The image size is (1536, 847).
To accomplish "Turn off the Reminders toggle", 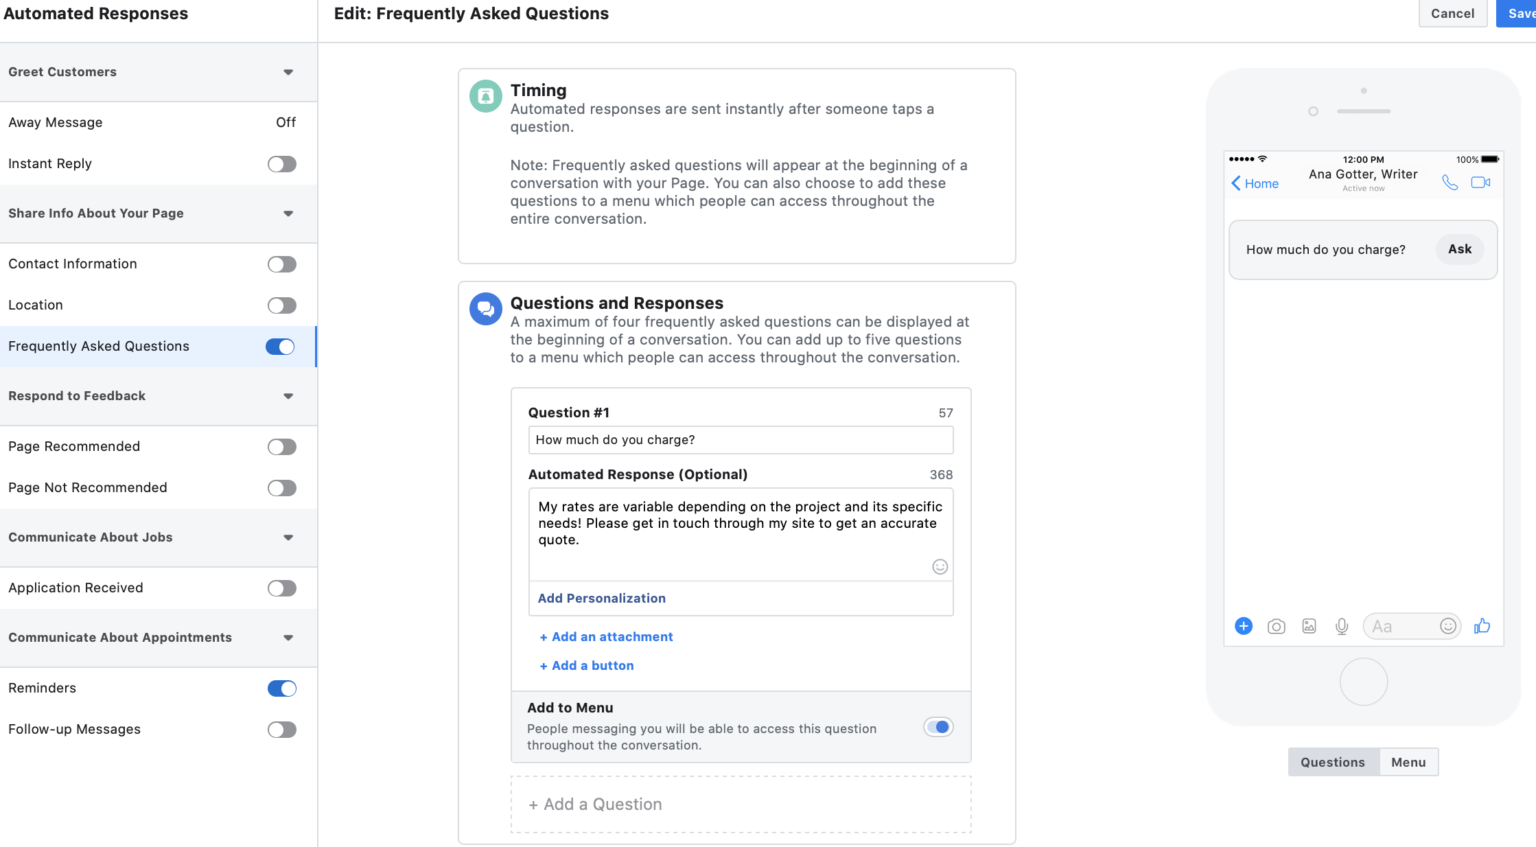I will coord(282,688).
